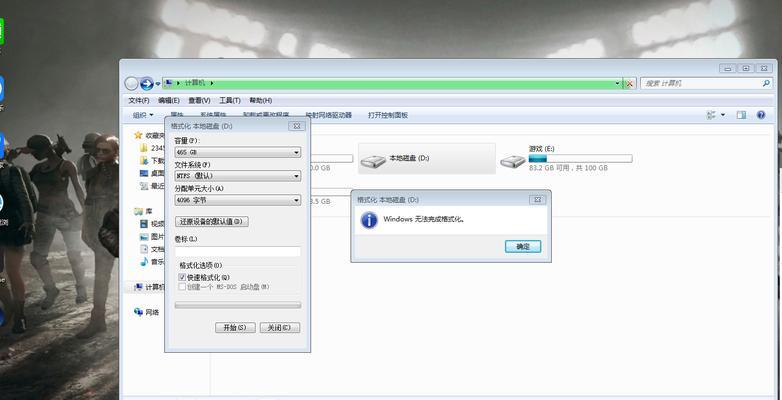
Task: Select the 收藏夹 star in sidebar
Action: (x=138, y=135)
